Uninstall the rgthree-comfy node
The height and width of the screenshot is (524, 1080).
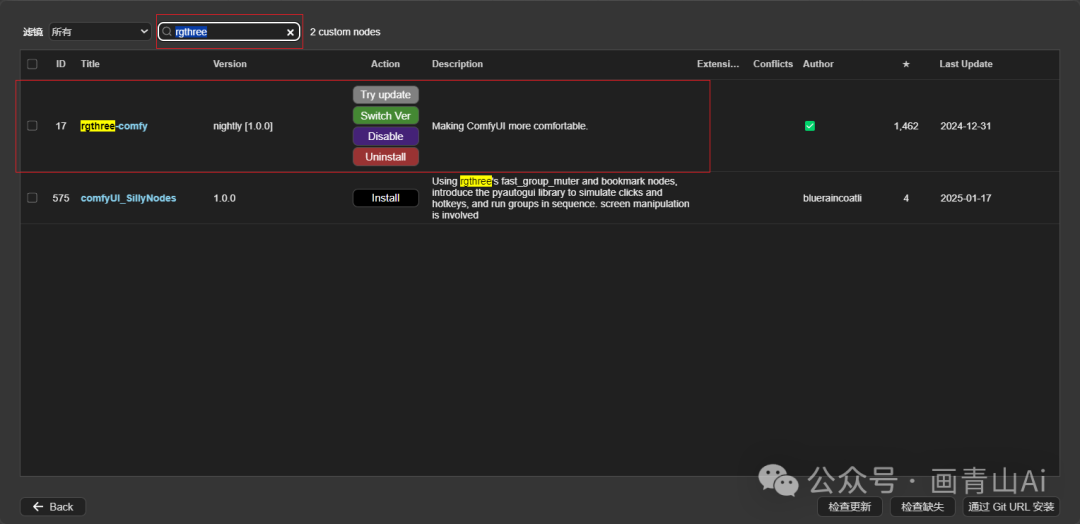click(x=386, y=157)
